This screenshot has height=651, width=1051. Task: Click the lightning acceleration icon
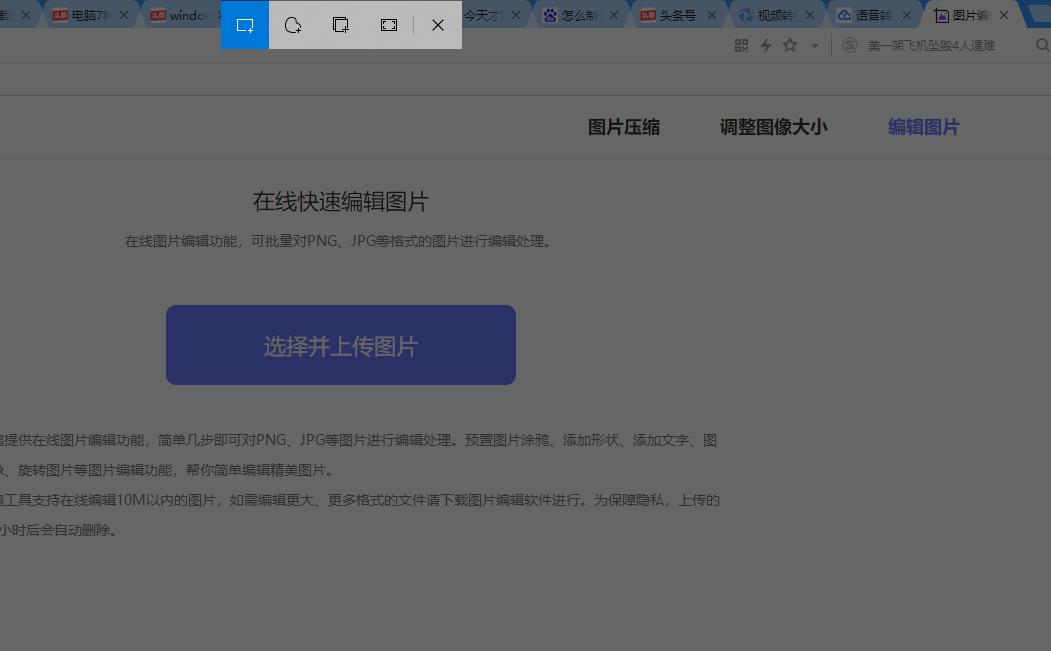765,45
